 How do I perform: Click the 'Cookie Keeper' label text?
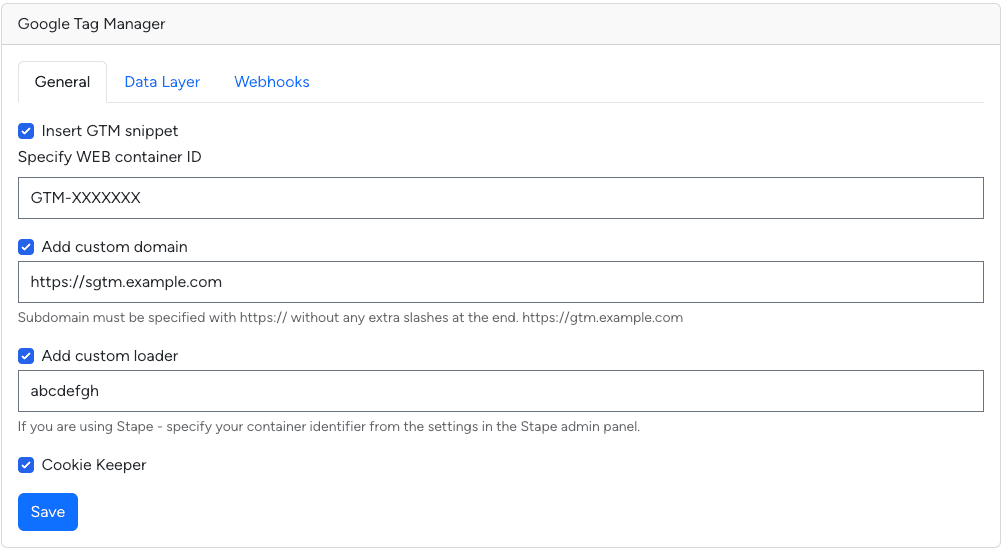[94, 465]
